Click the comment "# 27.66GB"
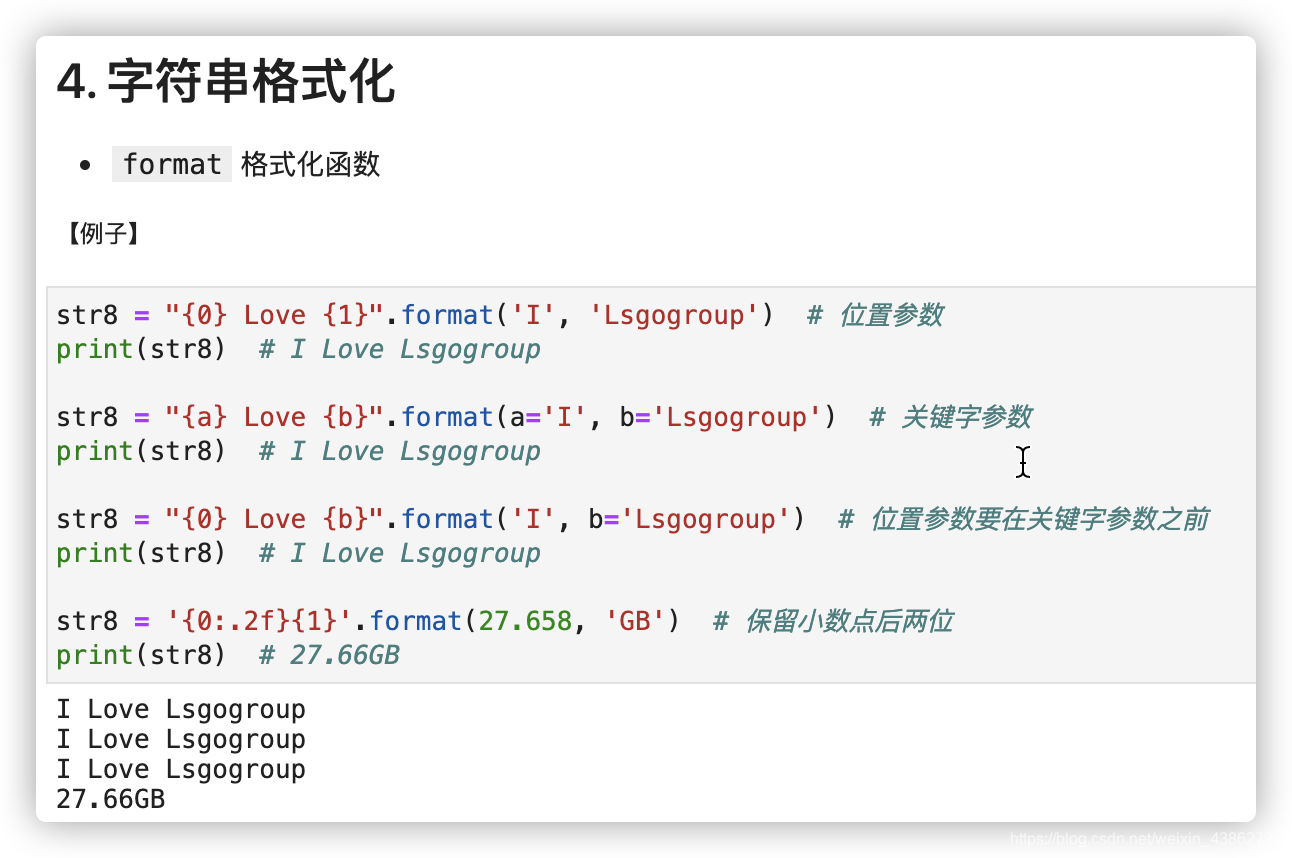This screenshot has width=1292, height=858. [329, 655]
